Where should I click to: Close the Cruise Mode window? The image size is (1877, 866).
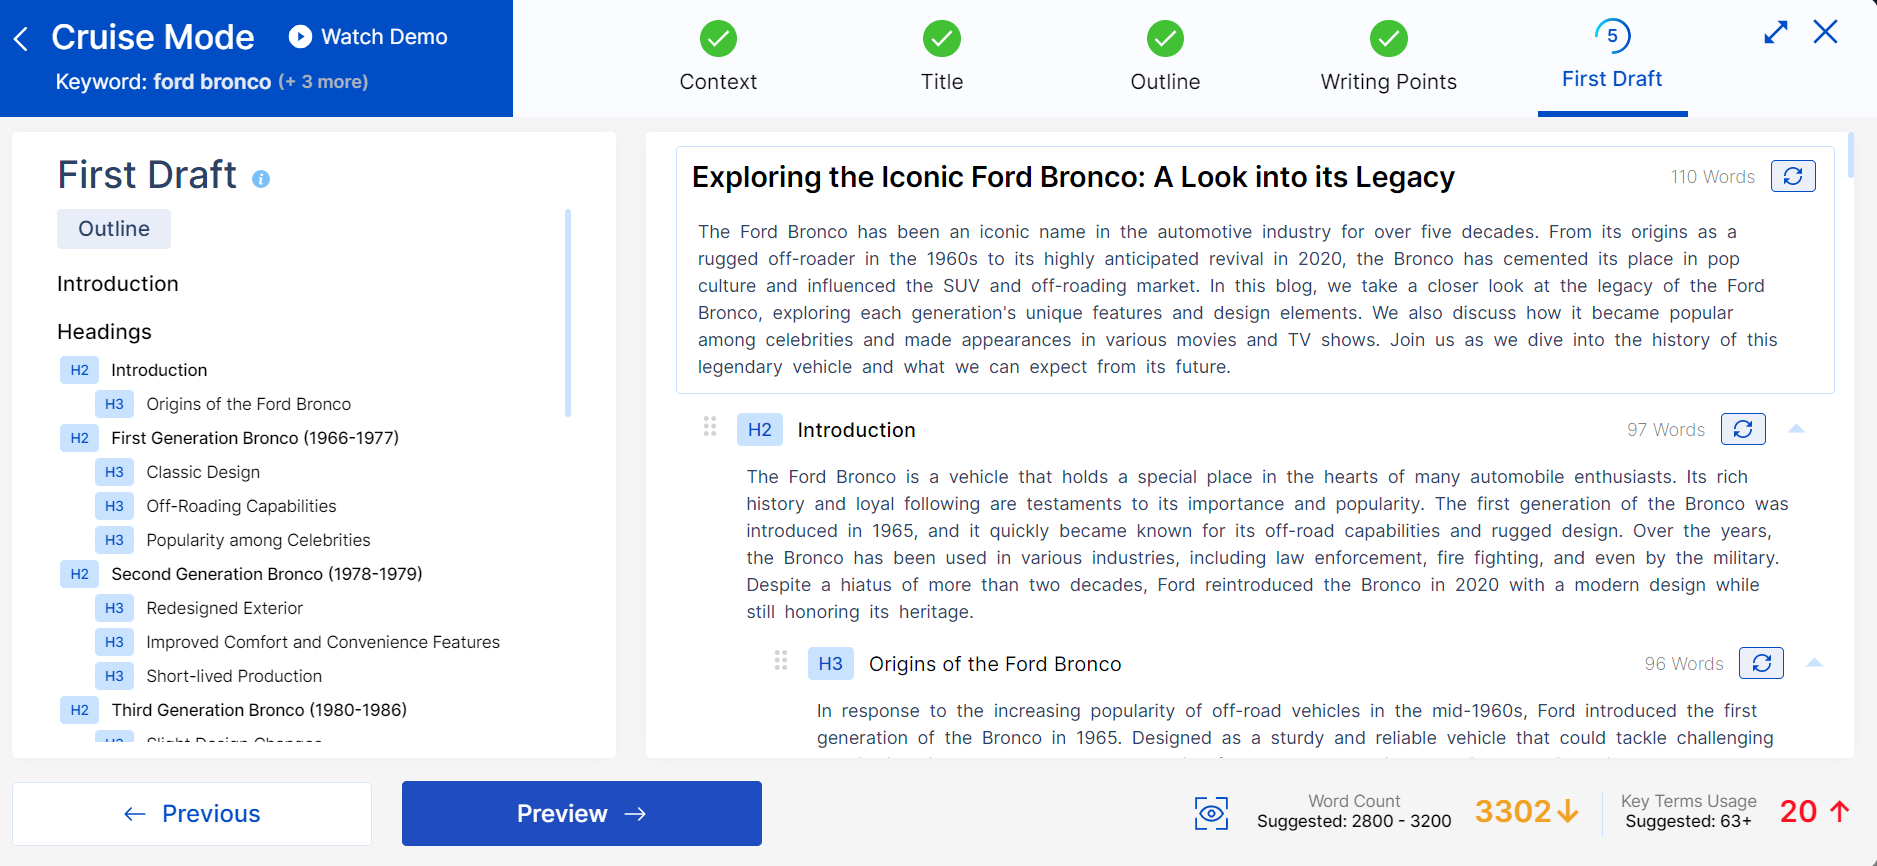(x=1826, y=32)
